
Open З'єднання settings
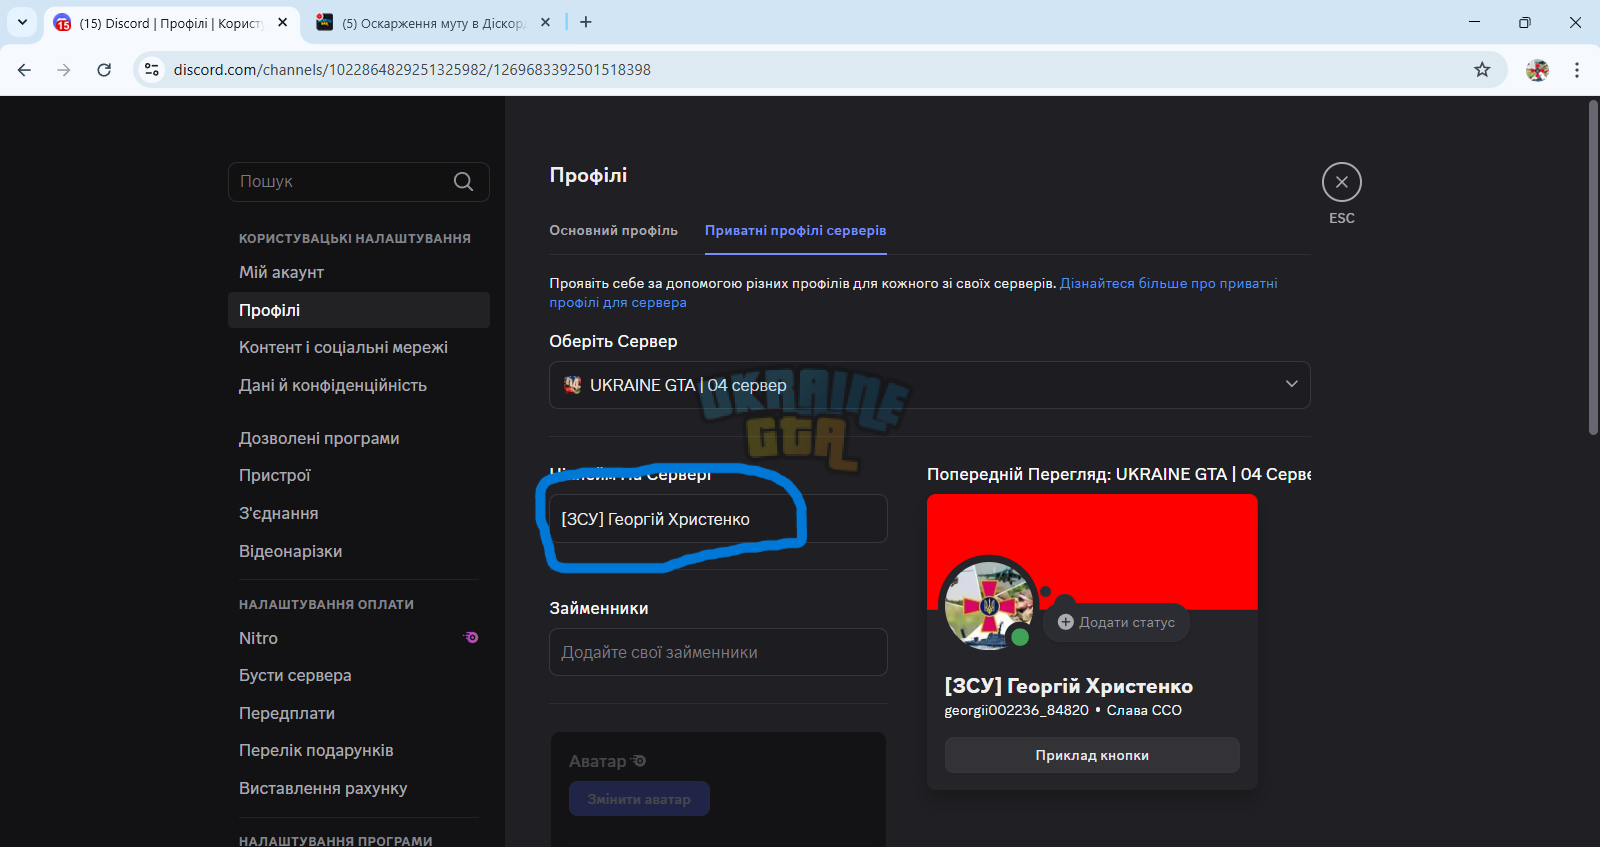click(x=358, y=513)
